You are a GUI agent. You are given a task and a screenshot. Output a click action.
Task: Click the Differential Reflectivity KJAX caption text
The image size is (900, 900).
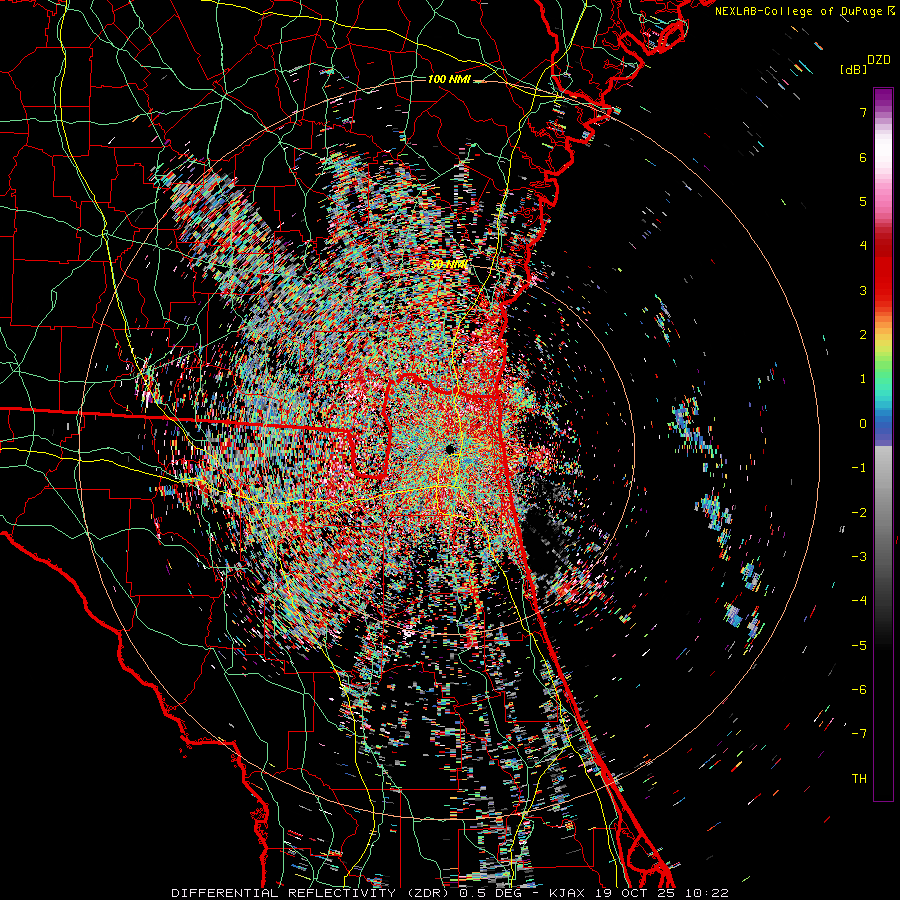coord(450,893)
